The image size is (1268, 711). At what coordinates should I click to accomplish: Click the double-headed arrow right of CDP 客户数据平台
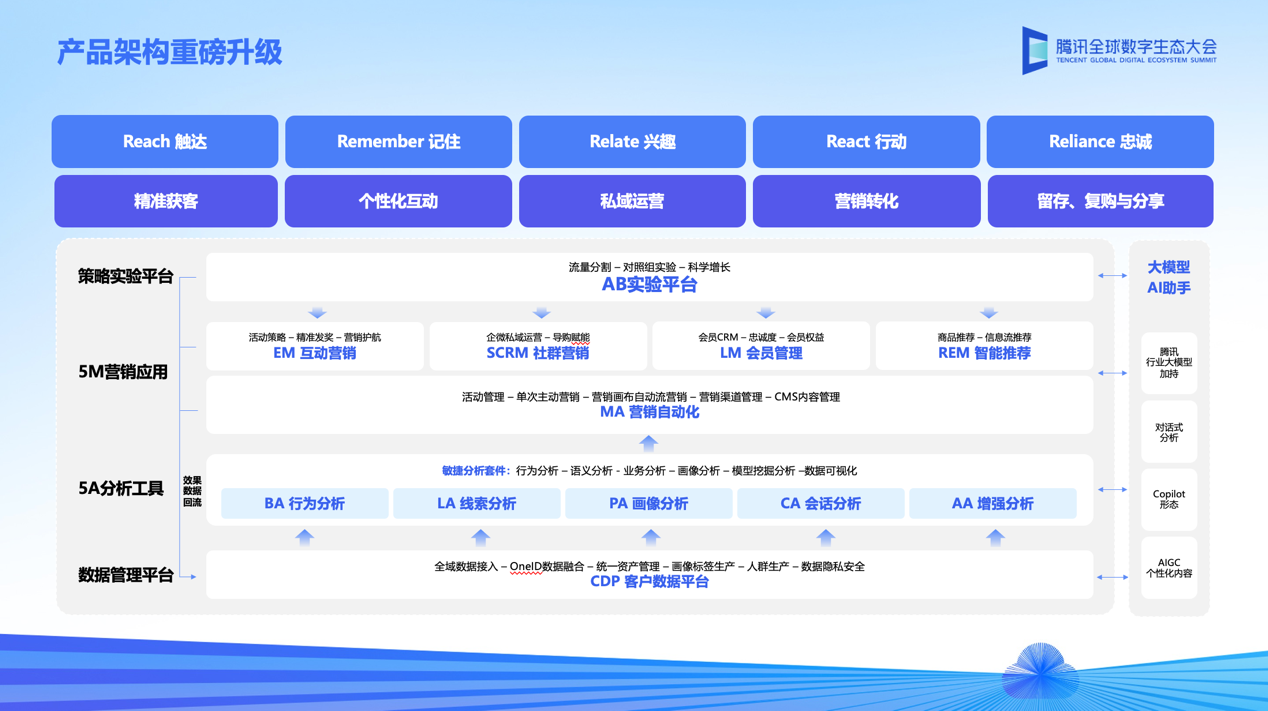click(x=1112, y=577)
